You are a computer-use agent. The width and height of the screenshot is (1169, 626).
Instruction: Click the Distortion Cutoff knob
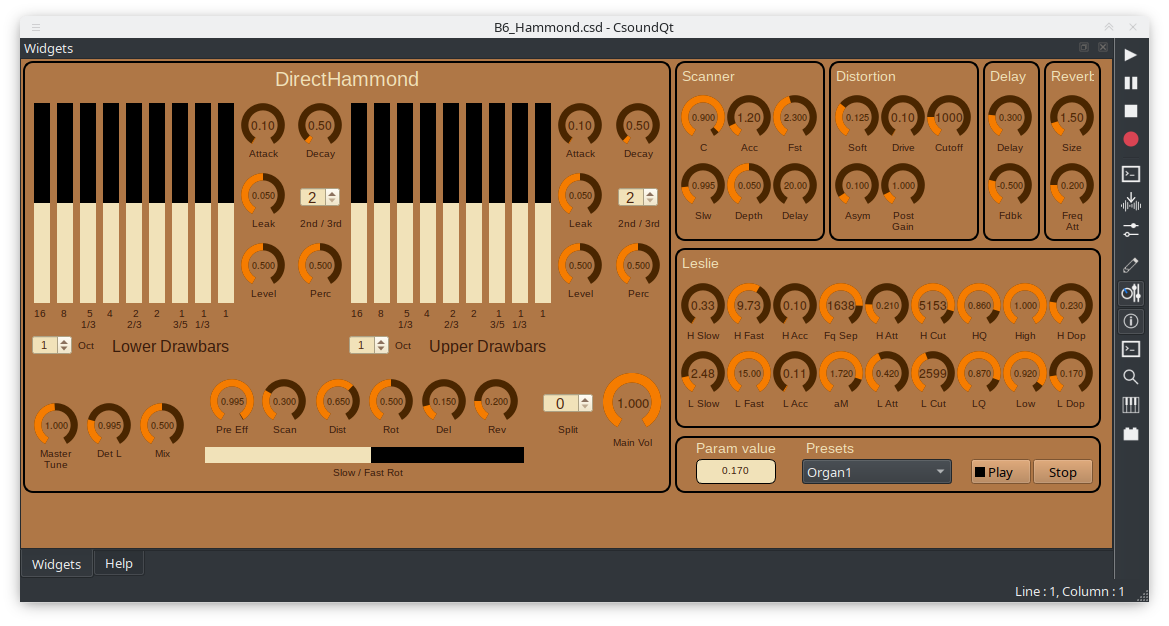tap(948, 117)
